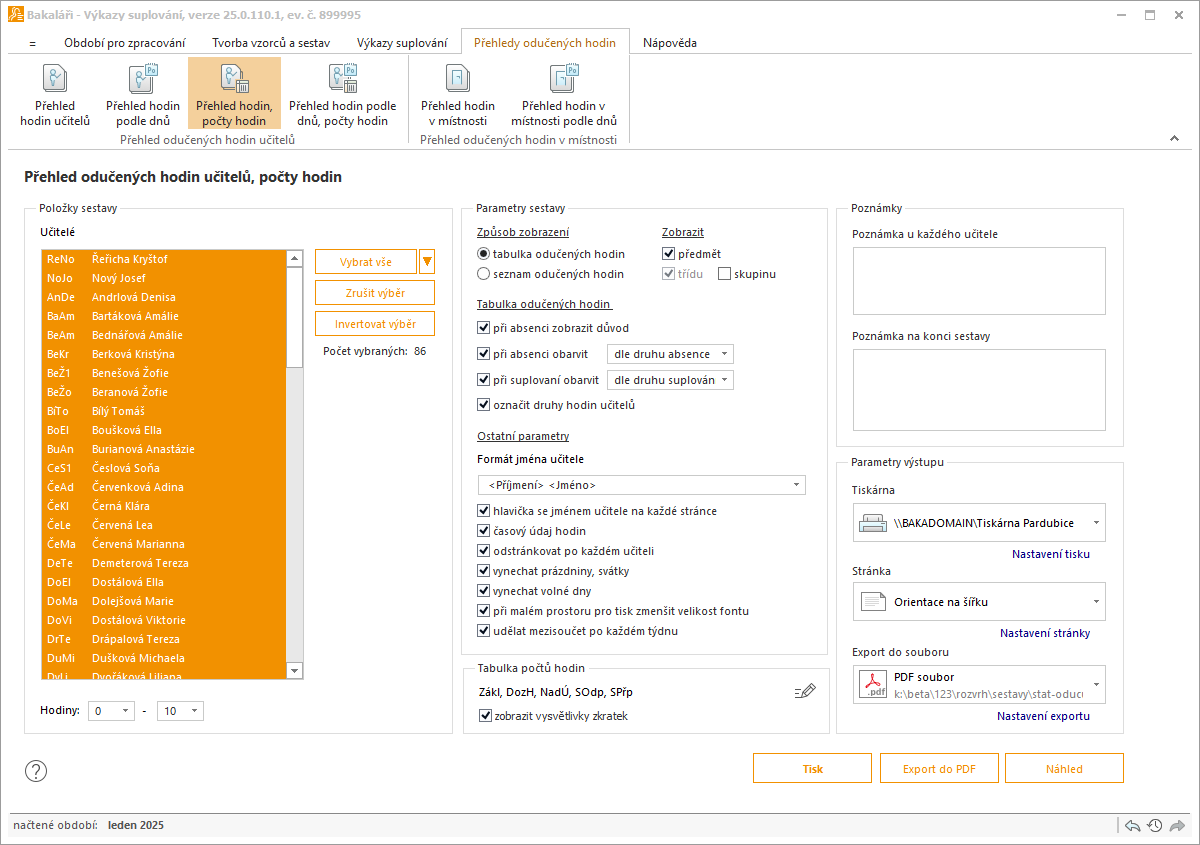The width and height of the screenshot is (1200, 845).
Task: Enable the skupinu checkbox
Action: [x=725, y=274]
